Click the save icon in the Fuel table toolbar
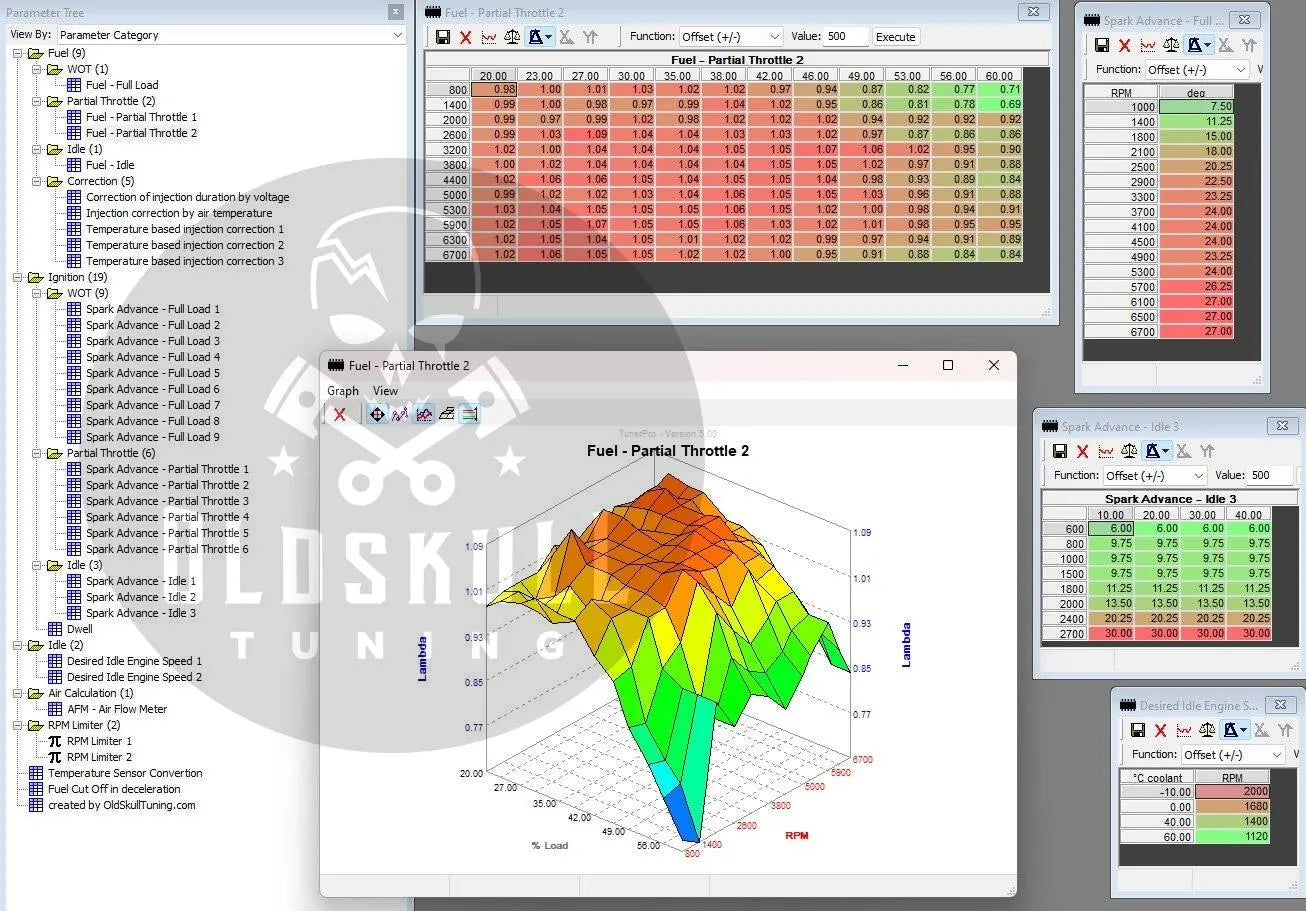1306x911 pixels. pos(443,37)
